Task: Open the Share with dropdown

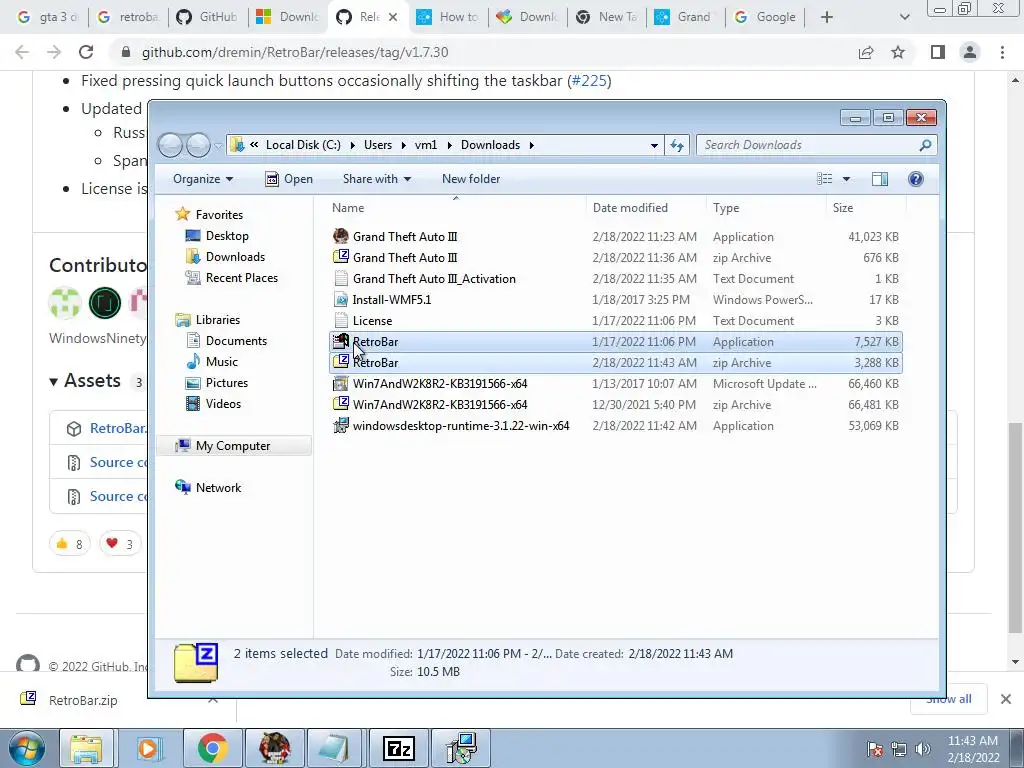Action: tap(377, 179)
